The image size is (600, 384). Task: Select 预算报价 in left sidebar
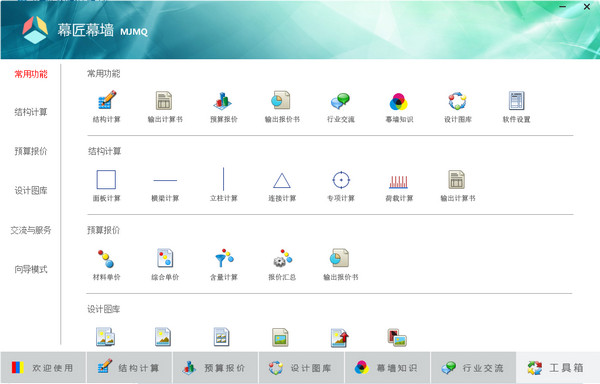click(31, 151)
